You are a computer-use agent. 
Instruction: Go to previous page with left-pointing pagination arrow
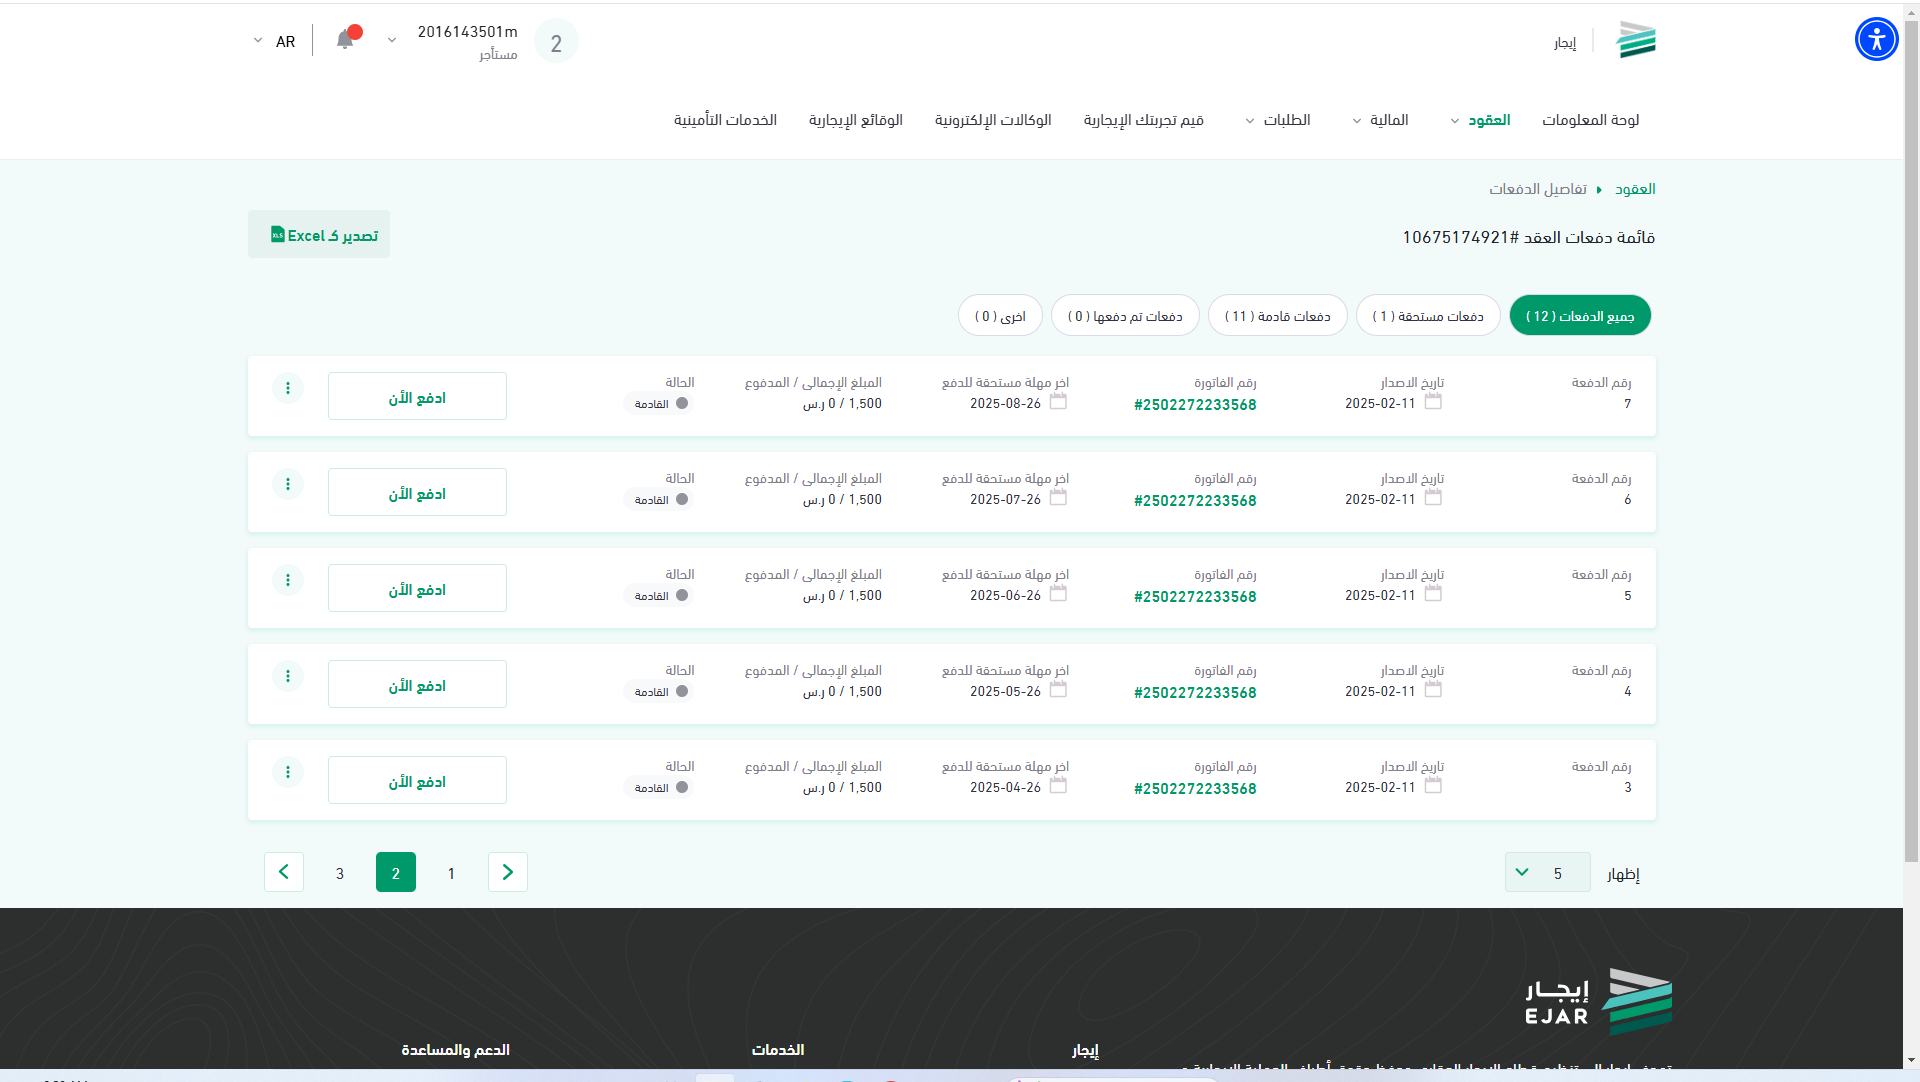[x=284, y=872]
